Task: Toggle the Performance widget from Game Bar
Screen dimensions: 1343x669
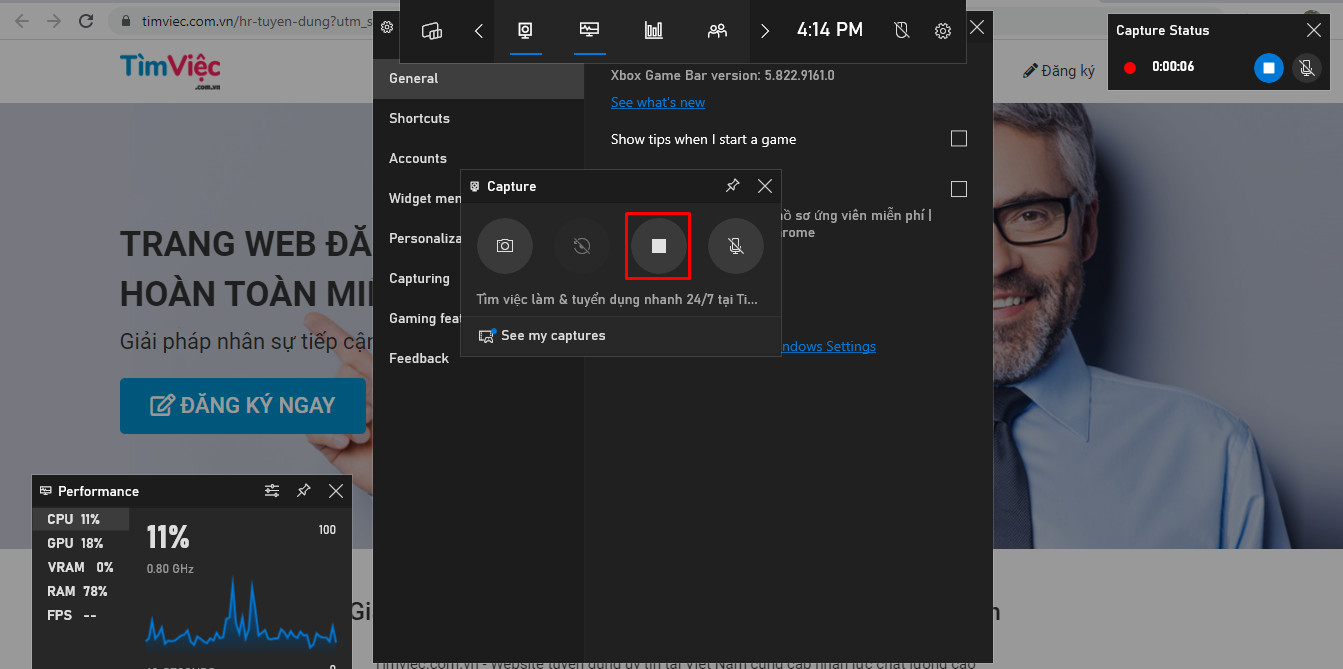Action: pyautogui.click(x=589, y=31)
